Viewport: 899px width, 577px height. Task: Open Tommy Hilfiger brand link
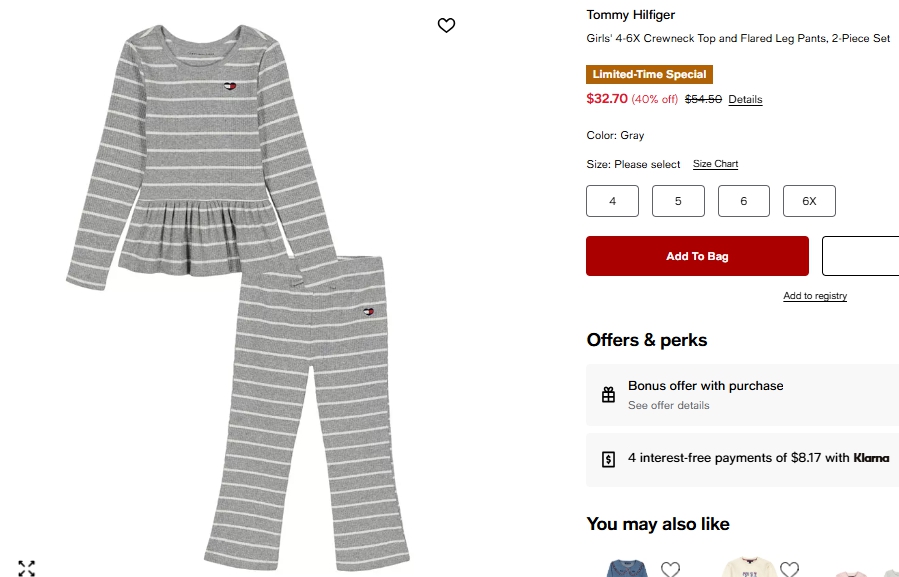630,15
